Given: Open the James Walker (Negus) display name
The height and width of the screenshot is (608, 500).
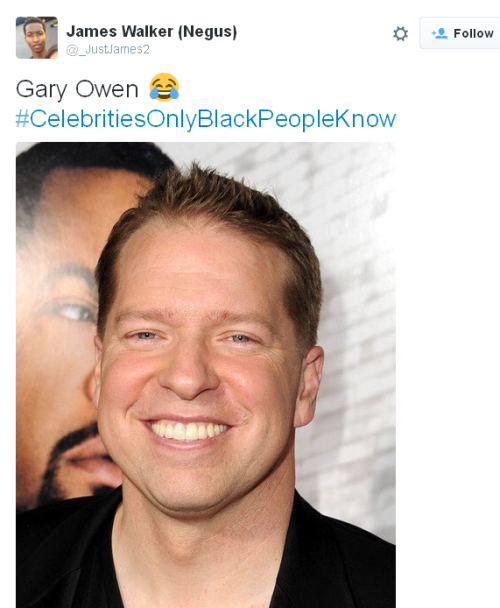Looking at the screenshot, I should [152, 31].
